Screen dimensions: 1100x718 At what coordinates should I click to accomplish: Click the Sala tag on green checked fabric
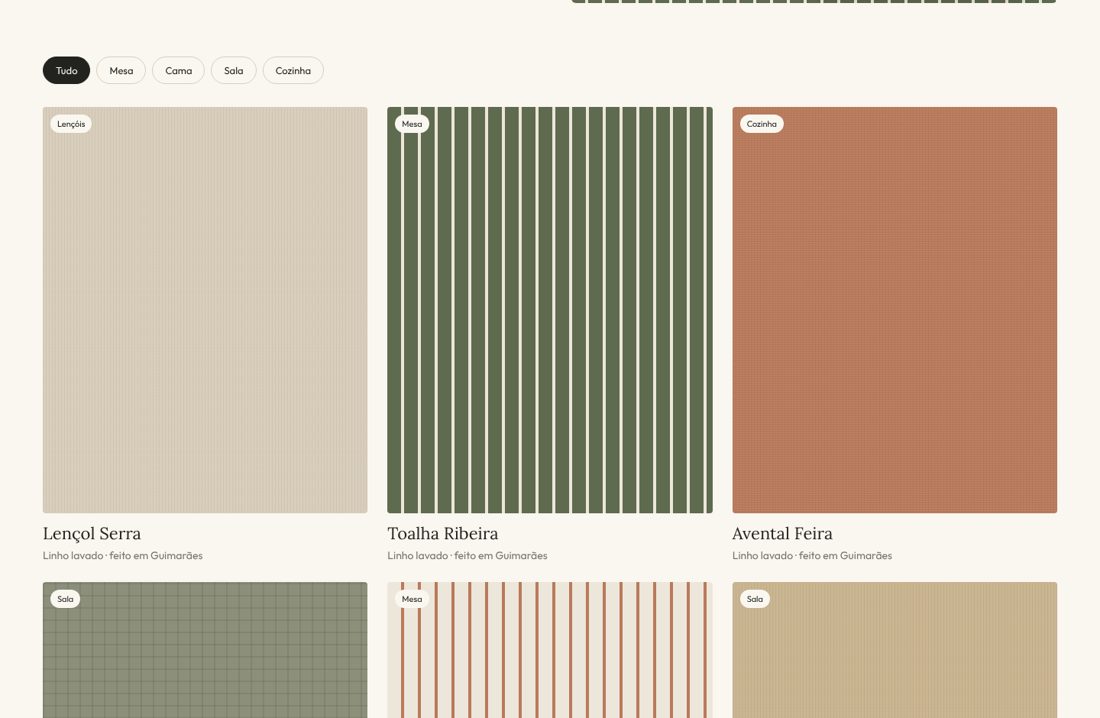click(65, 599)
